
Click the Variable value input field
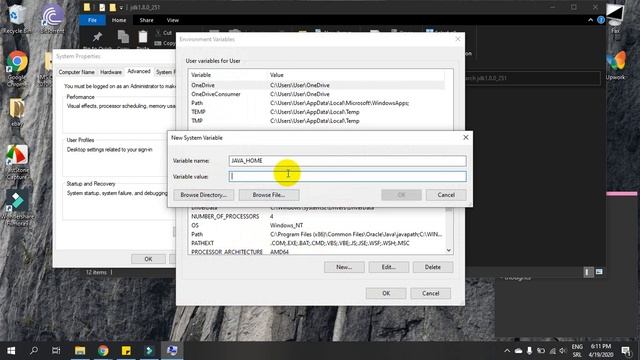coord(347,176)
